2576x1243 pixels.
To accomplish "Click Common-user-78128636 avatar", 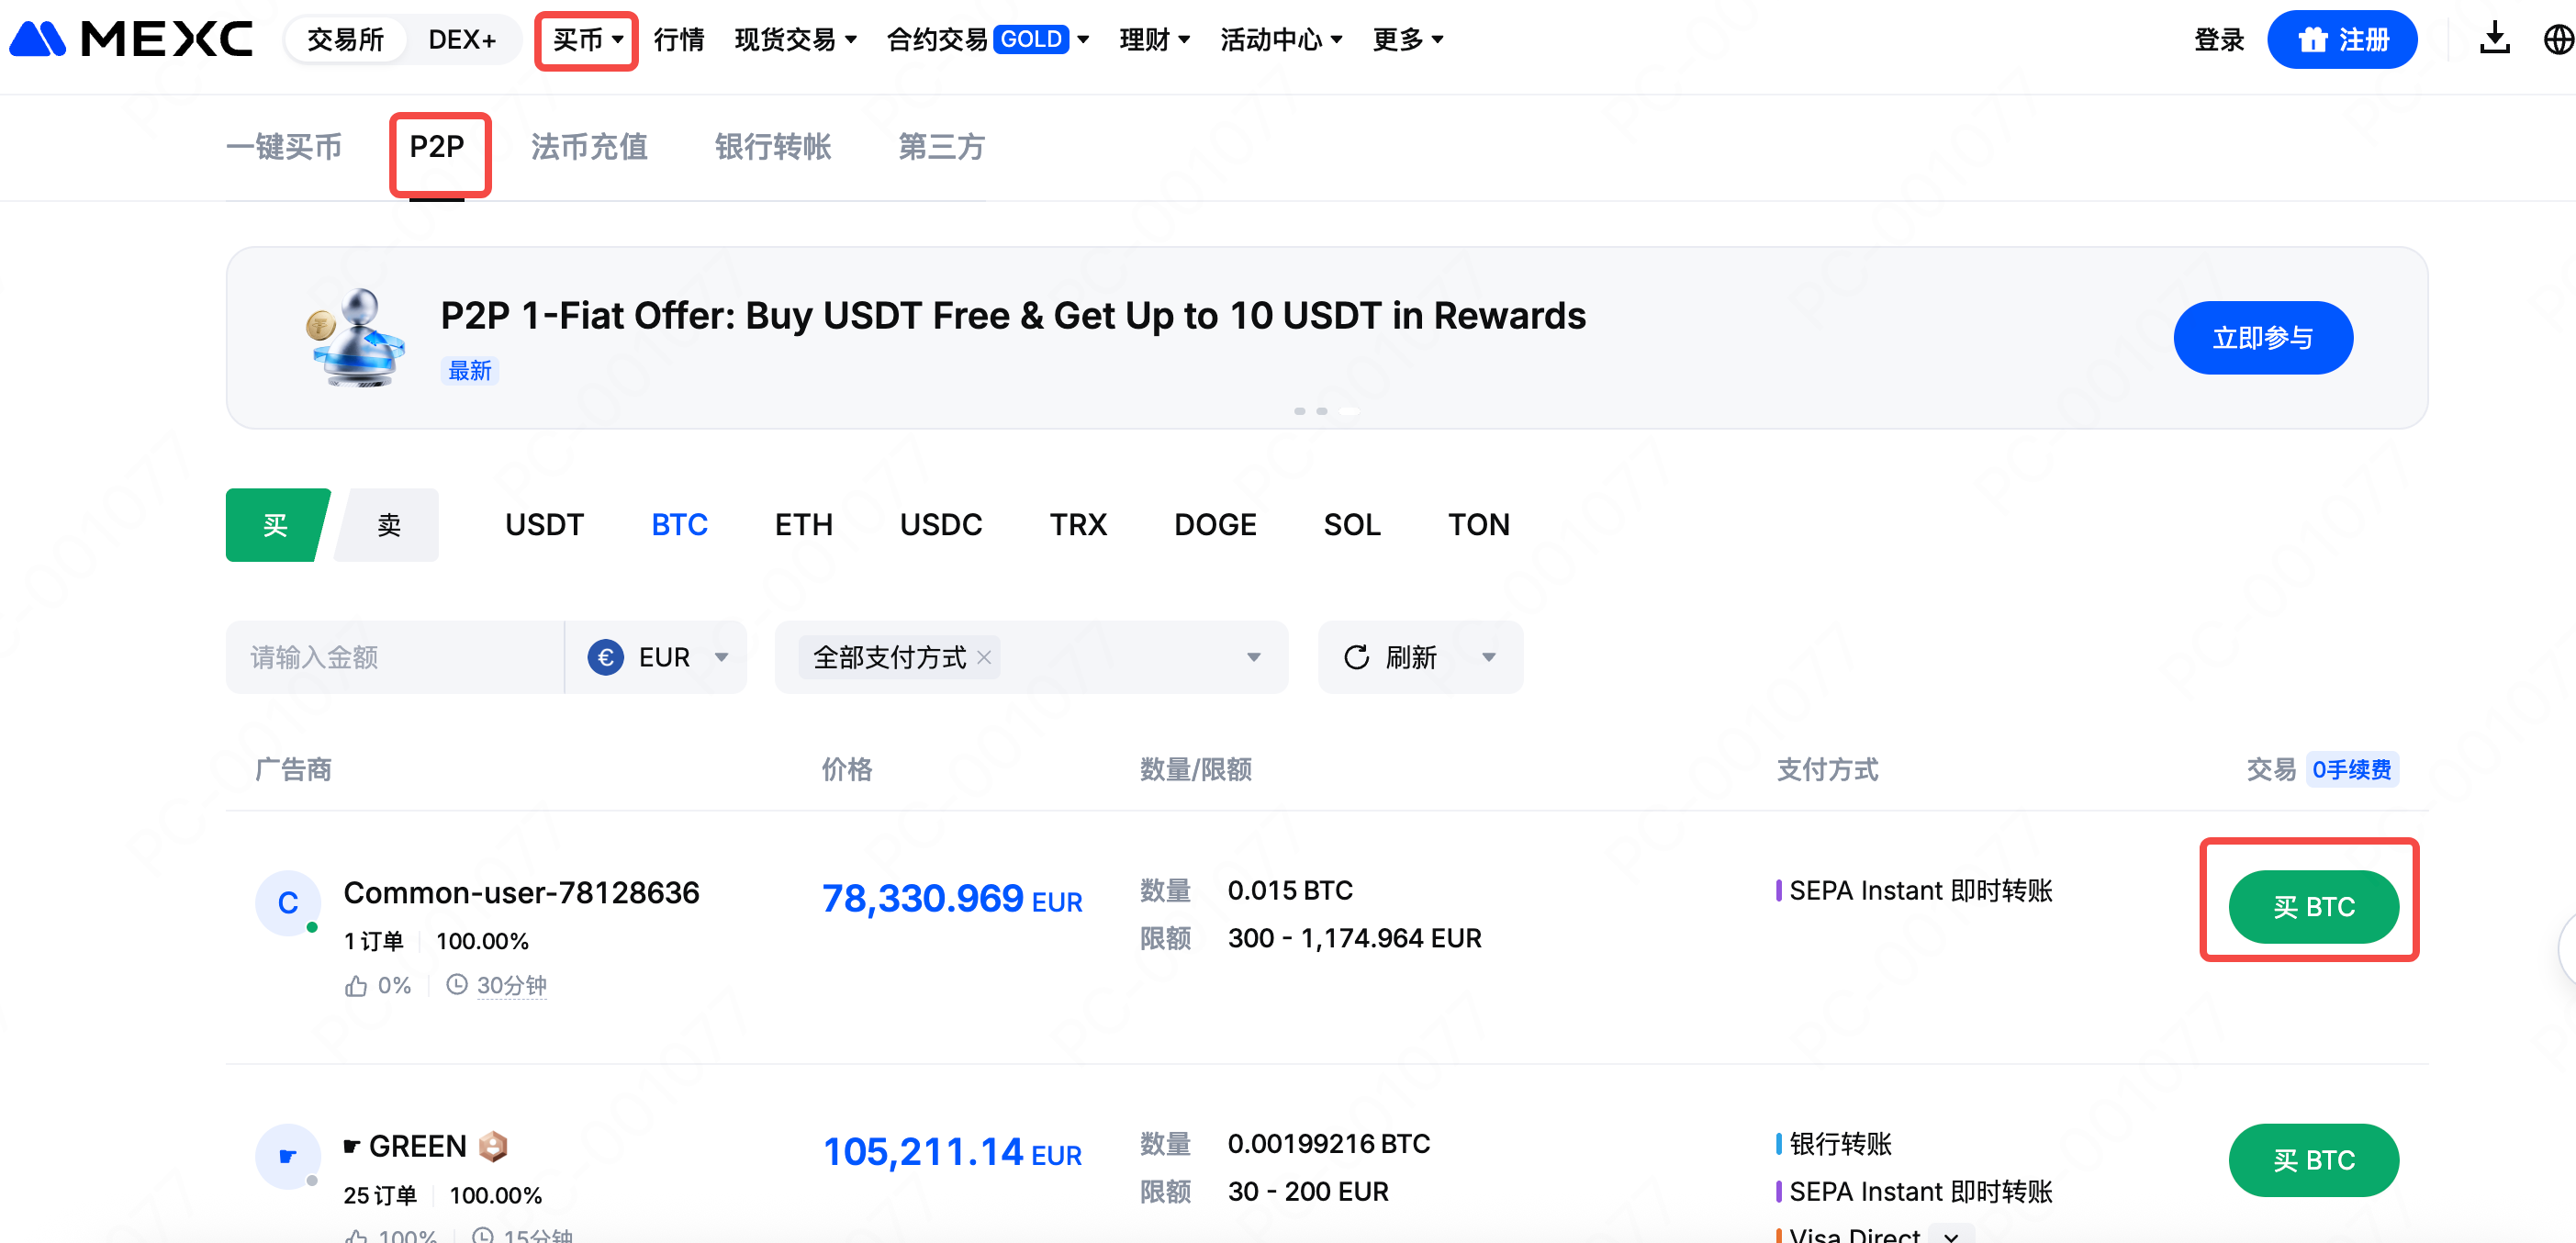I will 288,903.
